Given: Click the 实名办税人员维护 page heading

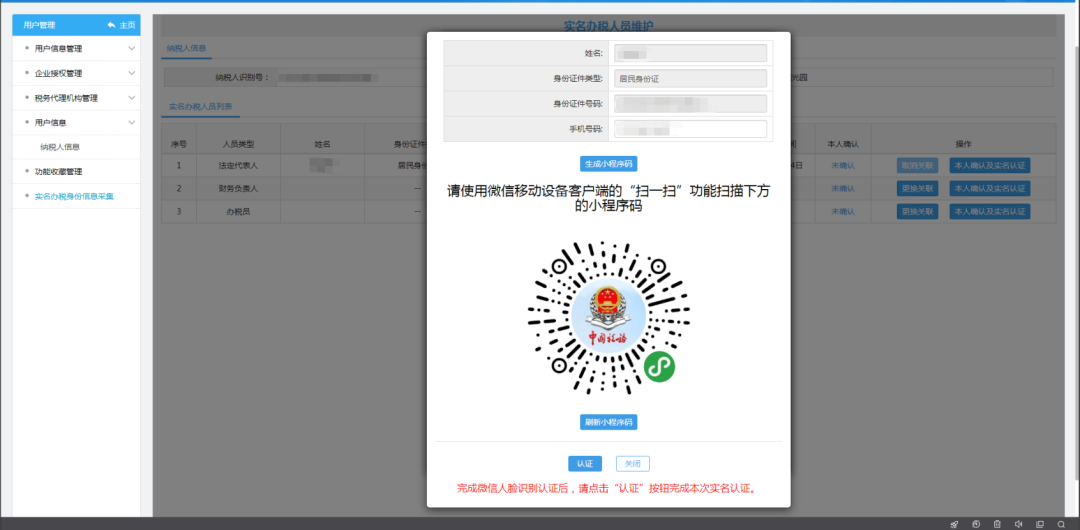Looking at the screenshot, I should [608, 26].
